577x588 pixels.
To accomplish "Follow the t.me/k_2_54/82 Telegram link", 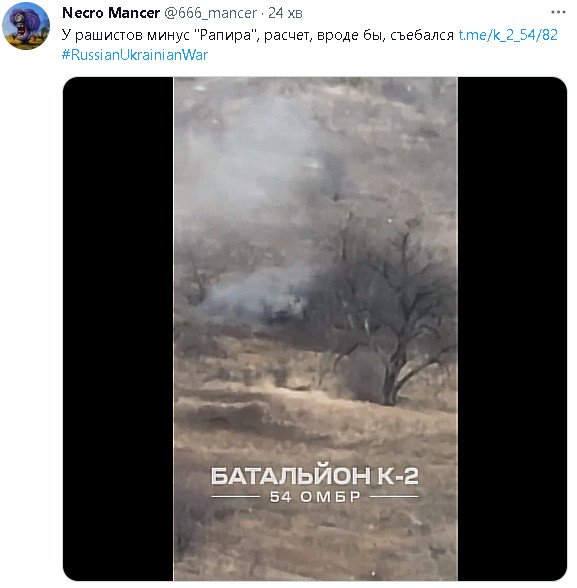I will tap(508, 35).
